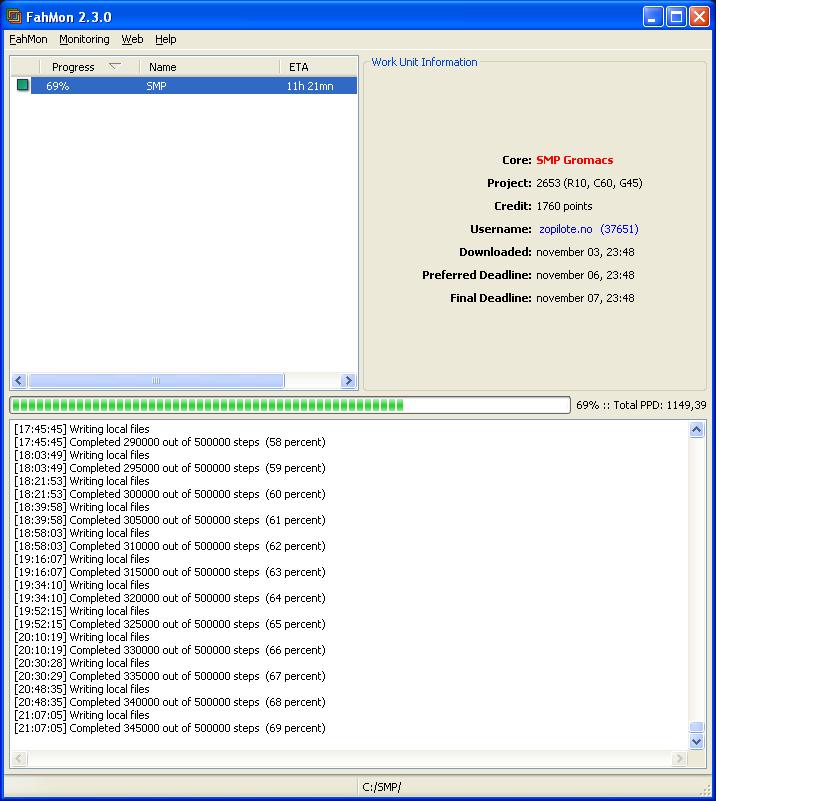Image resolution: width=840 pixels, height=801 pixels.
Task: Click log line Completed 320000 (64 percent)
Action: [x=170, y=598]
